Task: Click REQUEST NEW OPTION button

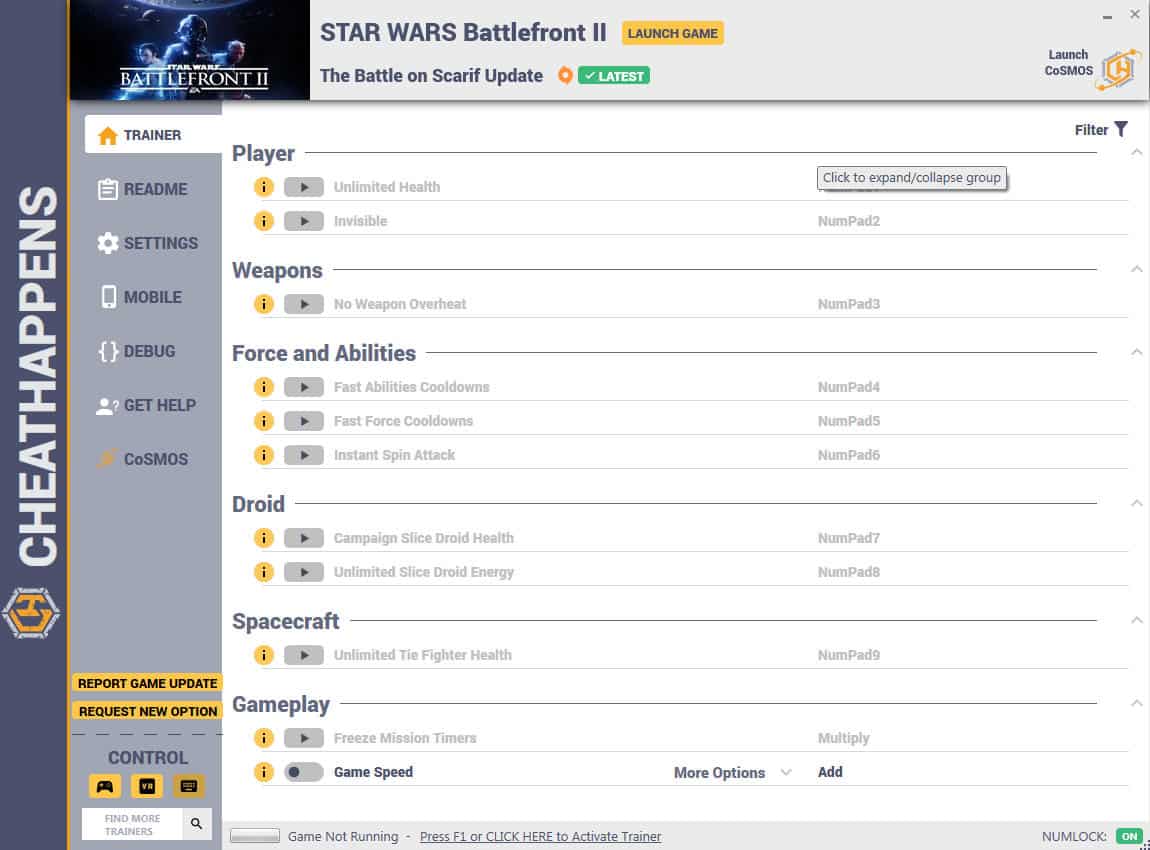Action: (147, 711)
